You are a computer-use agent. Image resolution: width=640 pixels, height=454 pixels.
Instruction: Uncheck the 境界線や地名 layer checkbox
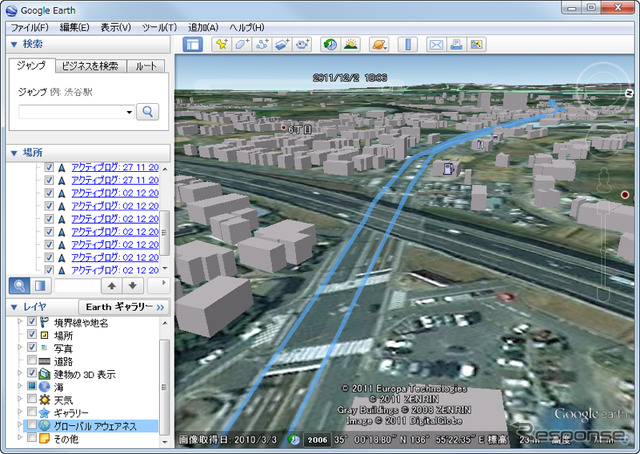31,322
